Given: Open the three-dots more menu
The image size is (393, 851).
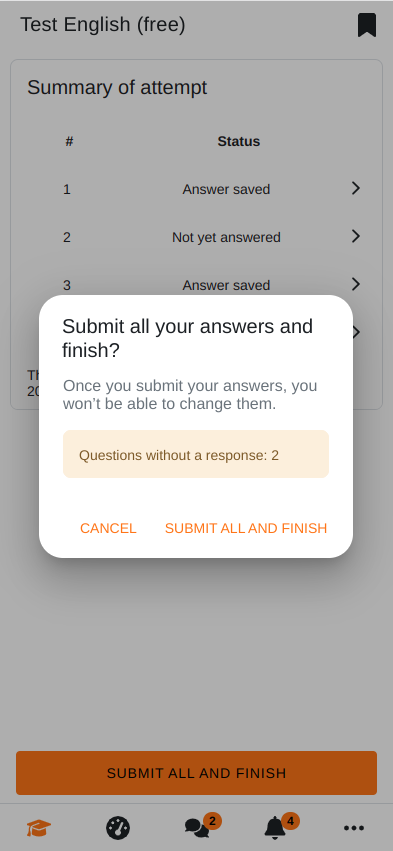Looking at the screenshot, I should click(x=354, y=828).
